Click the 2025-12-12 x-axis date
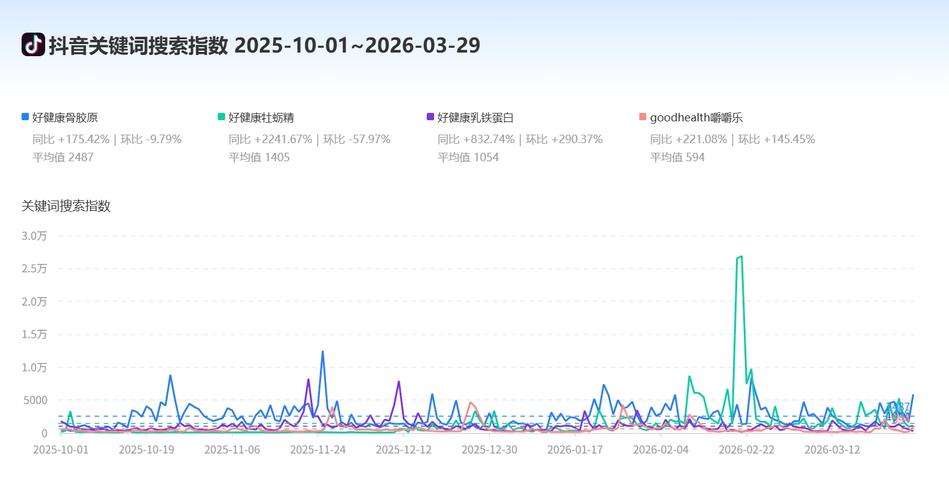Image resolution: width=949 pixels, height=500 pixels. click(404, 450)
